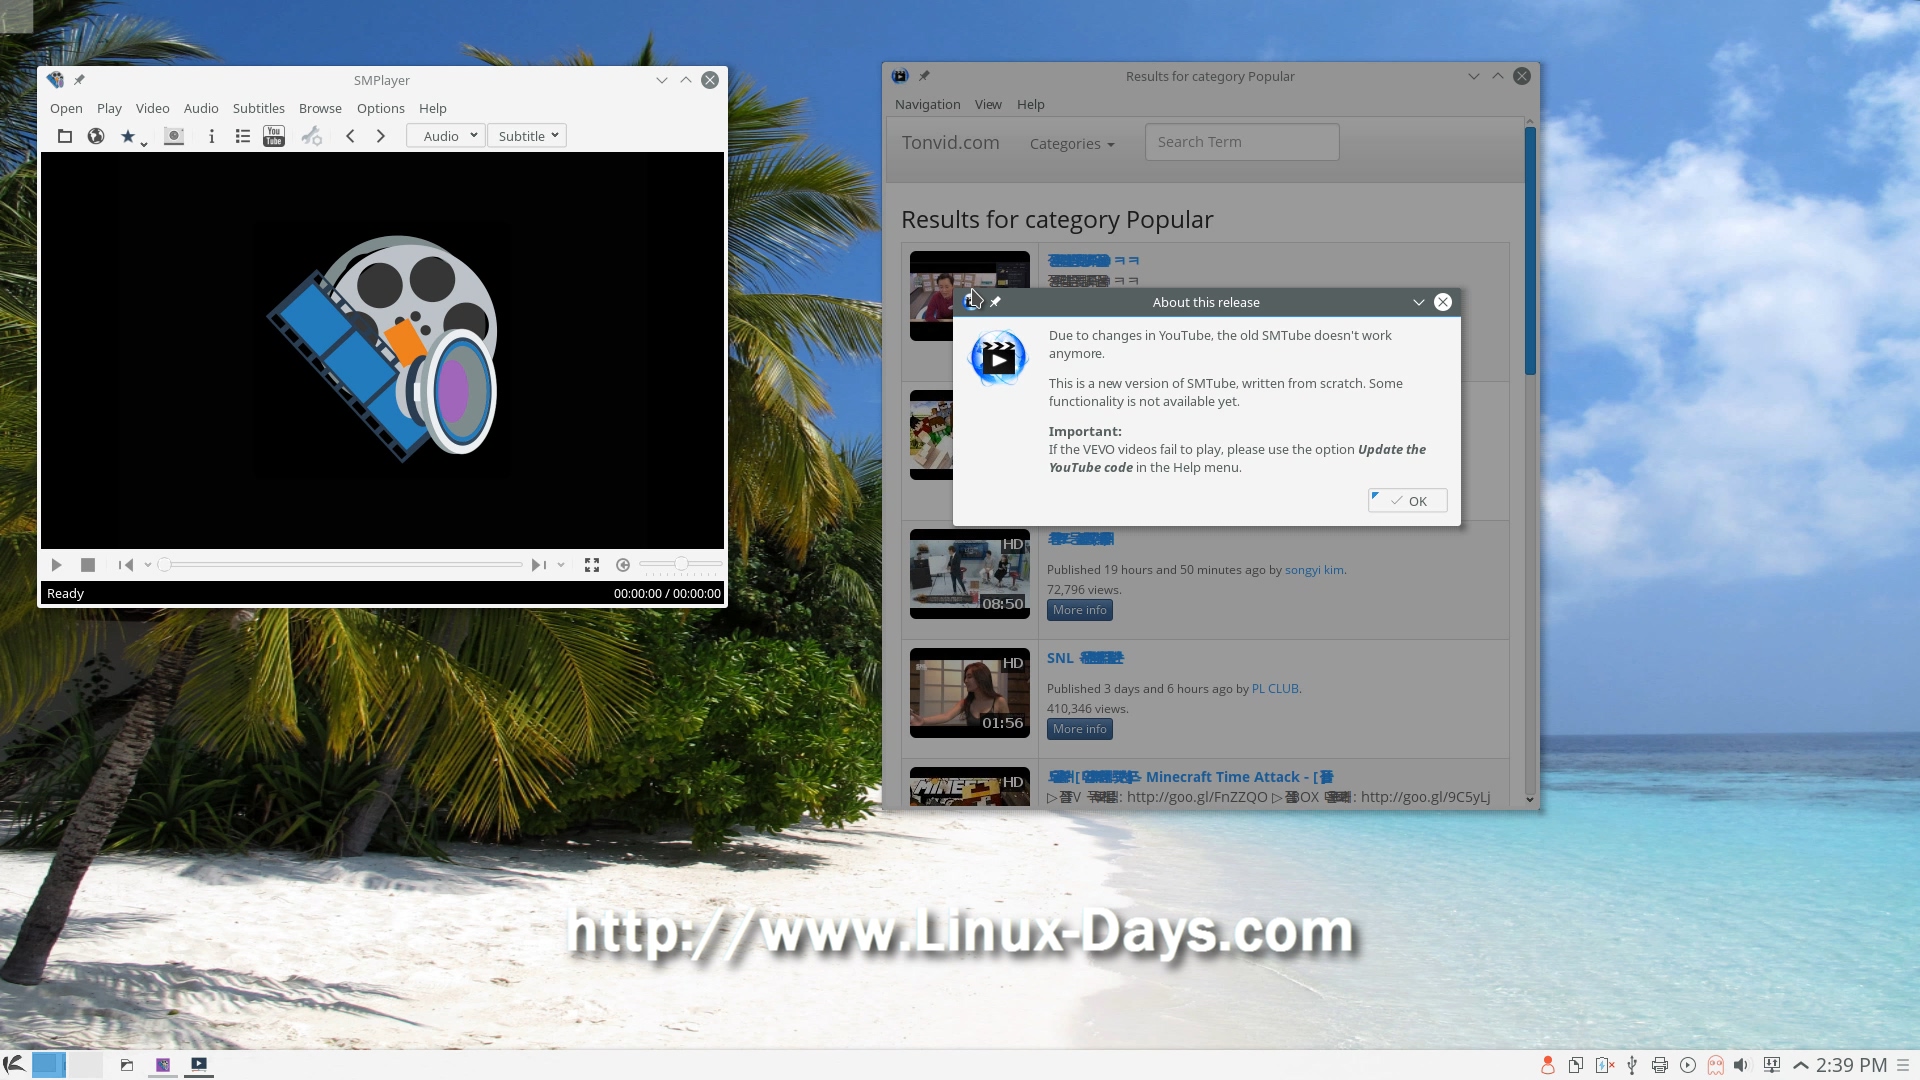Open the 01:56 video thumbnail
1920x1080 pixels.
970,693
